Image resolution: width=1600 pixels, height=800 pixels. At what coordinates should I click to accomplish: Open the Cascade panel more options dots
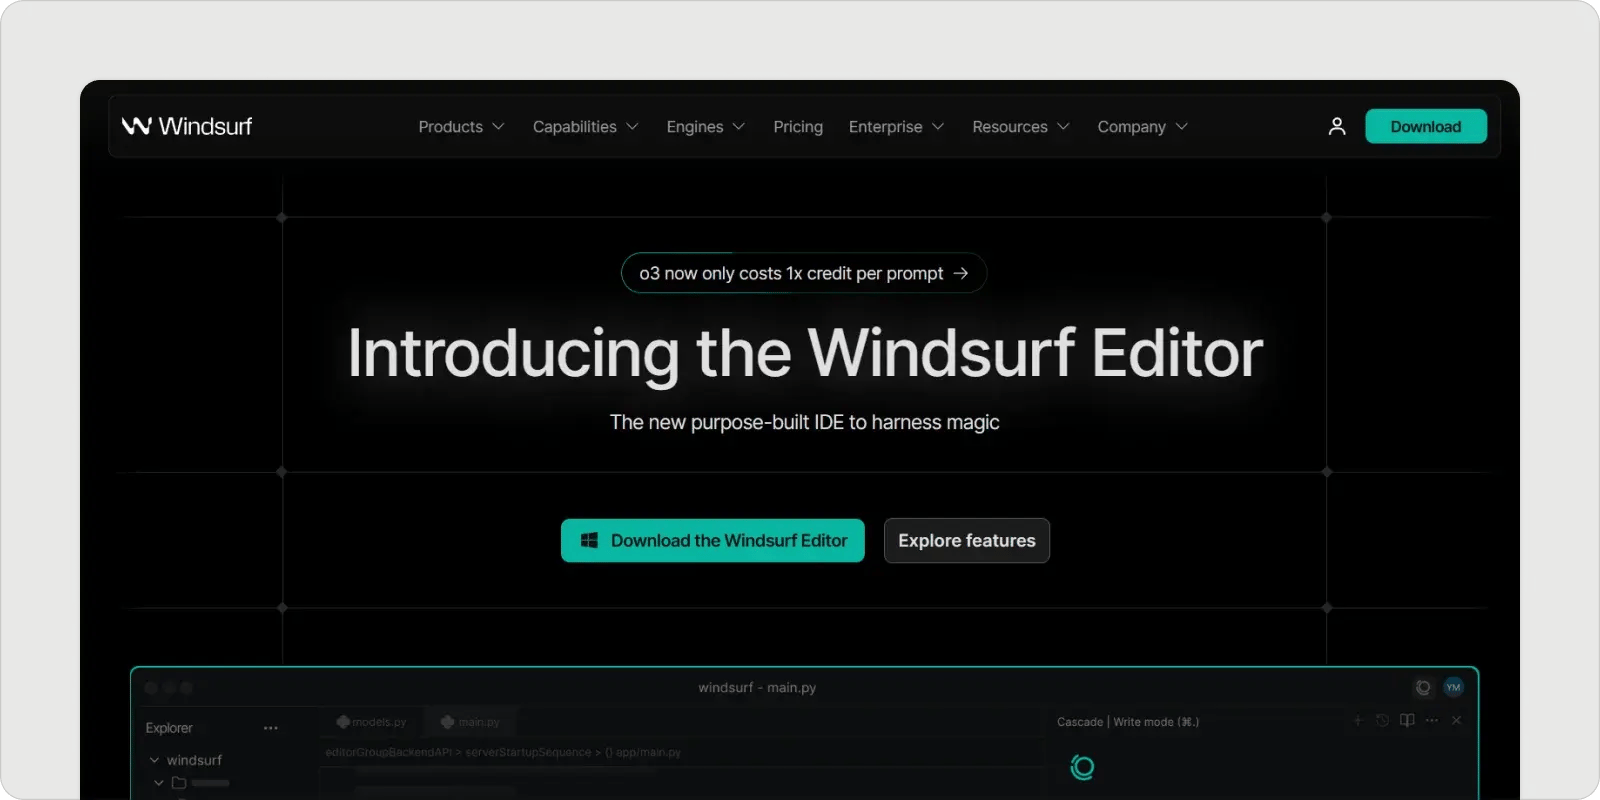coord(1432,720)
